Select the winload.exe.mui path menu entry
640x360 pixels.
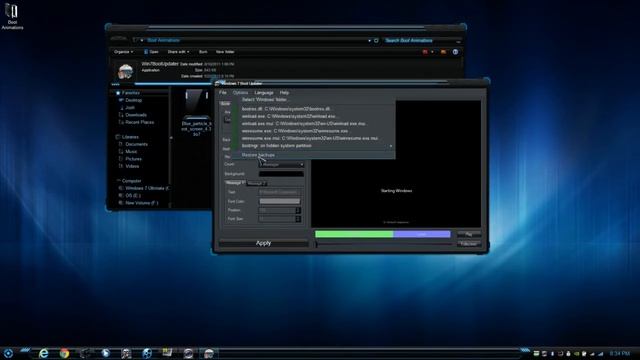pyautogui.click(x=313, y=124)
